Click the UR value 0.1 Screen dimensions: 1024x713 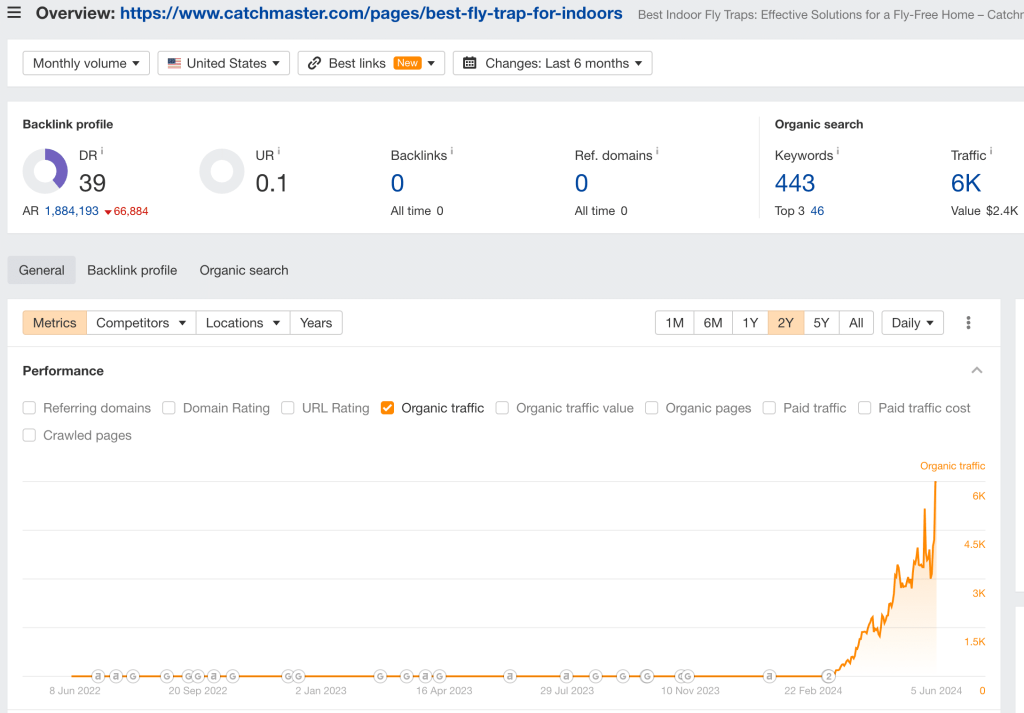(271, 183)
